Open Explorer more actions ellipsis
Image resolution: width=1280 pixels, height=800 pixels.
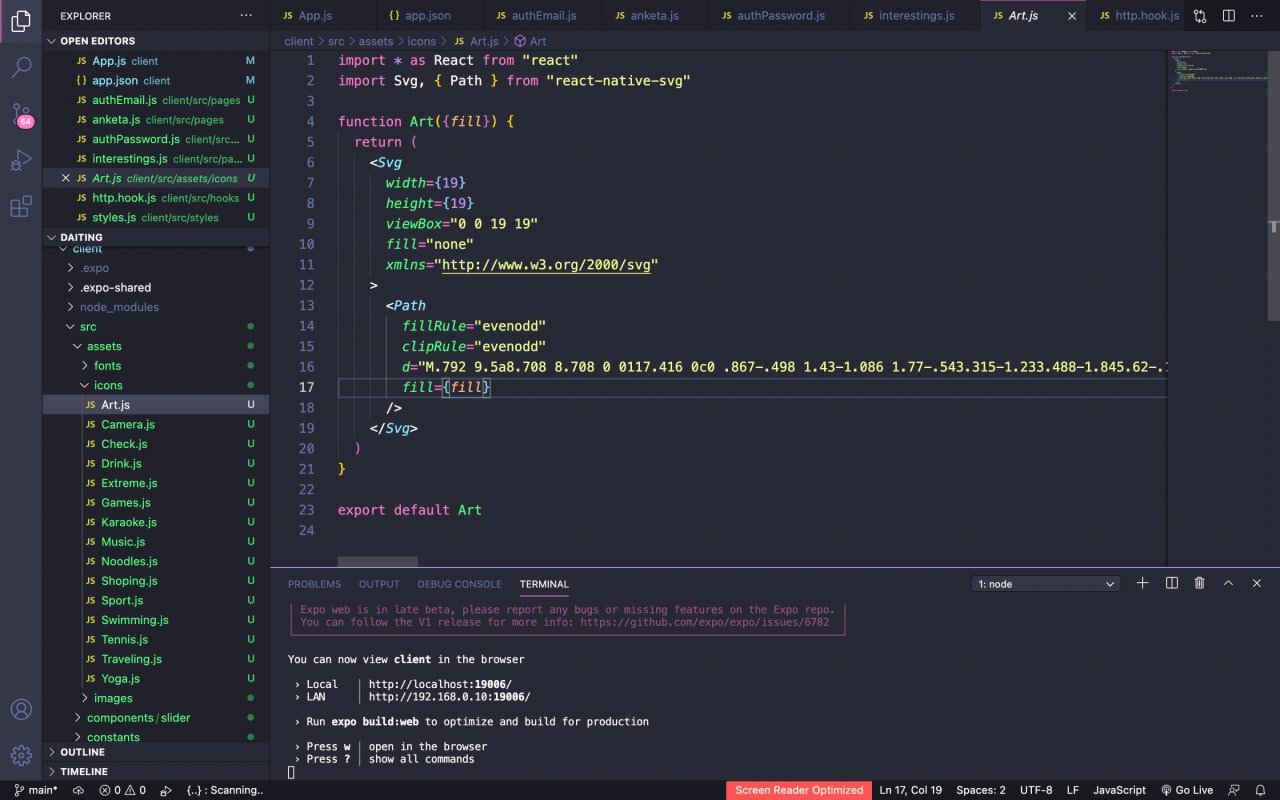(x=246, y=16)
